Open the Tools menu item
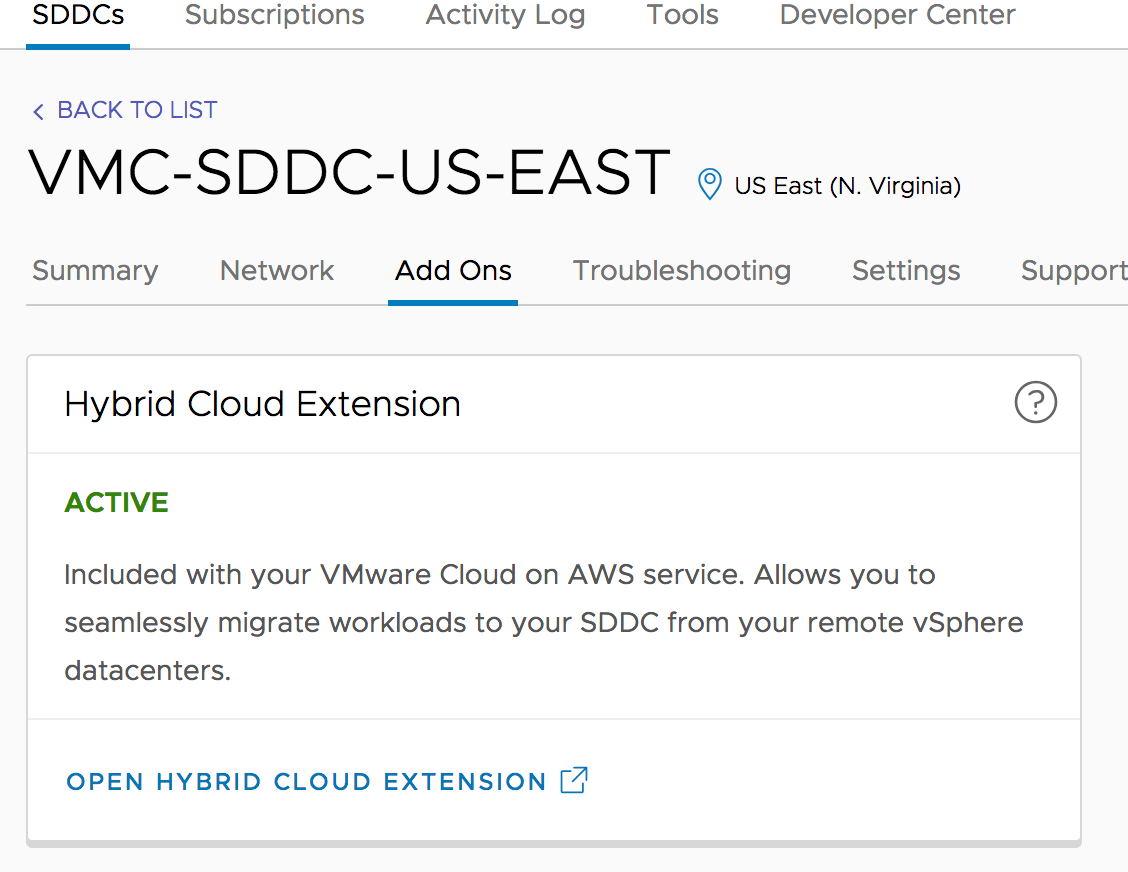The image size is (1128, 872). [x=681, y=15]
